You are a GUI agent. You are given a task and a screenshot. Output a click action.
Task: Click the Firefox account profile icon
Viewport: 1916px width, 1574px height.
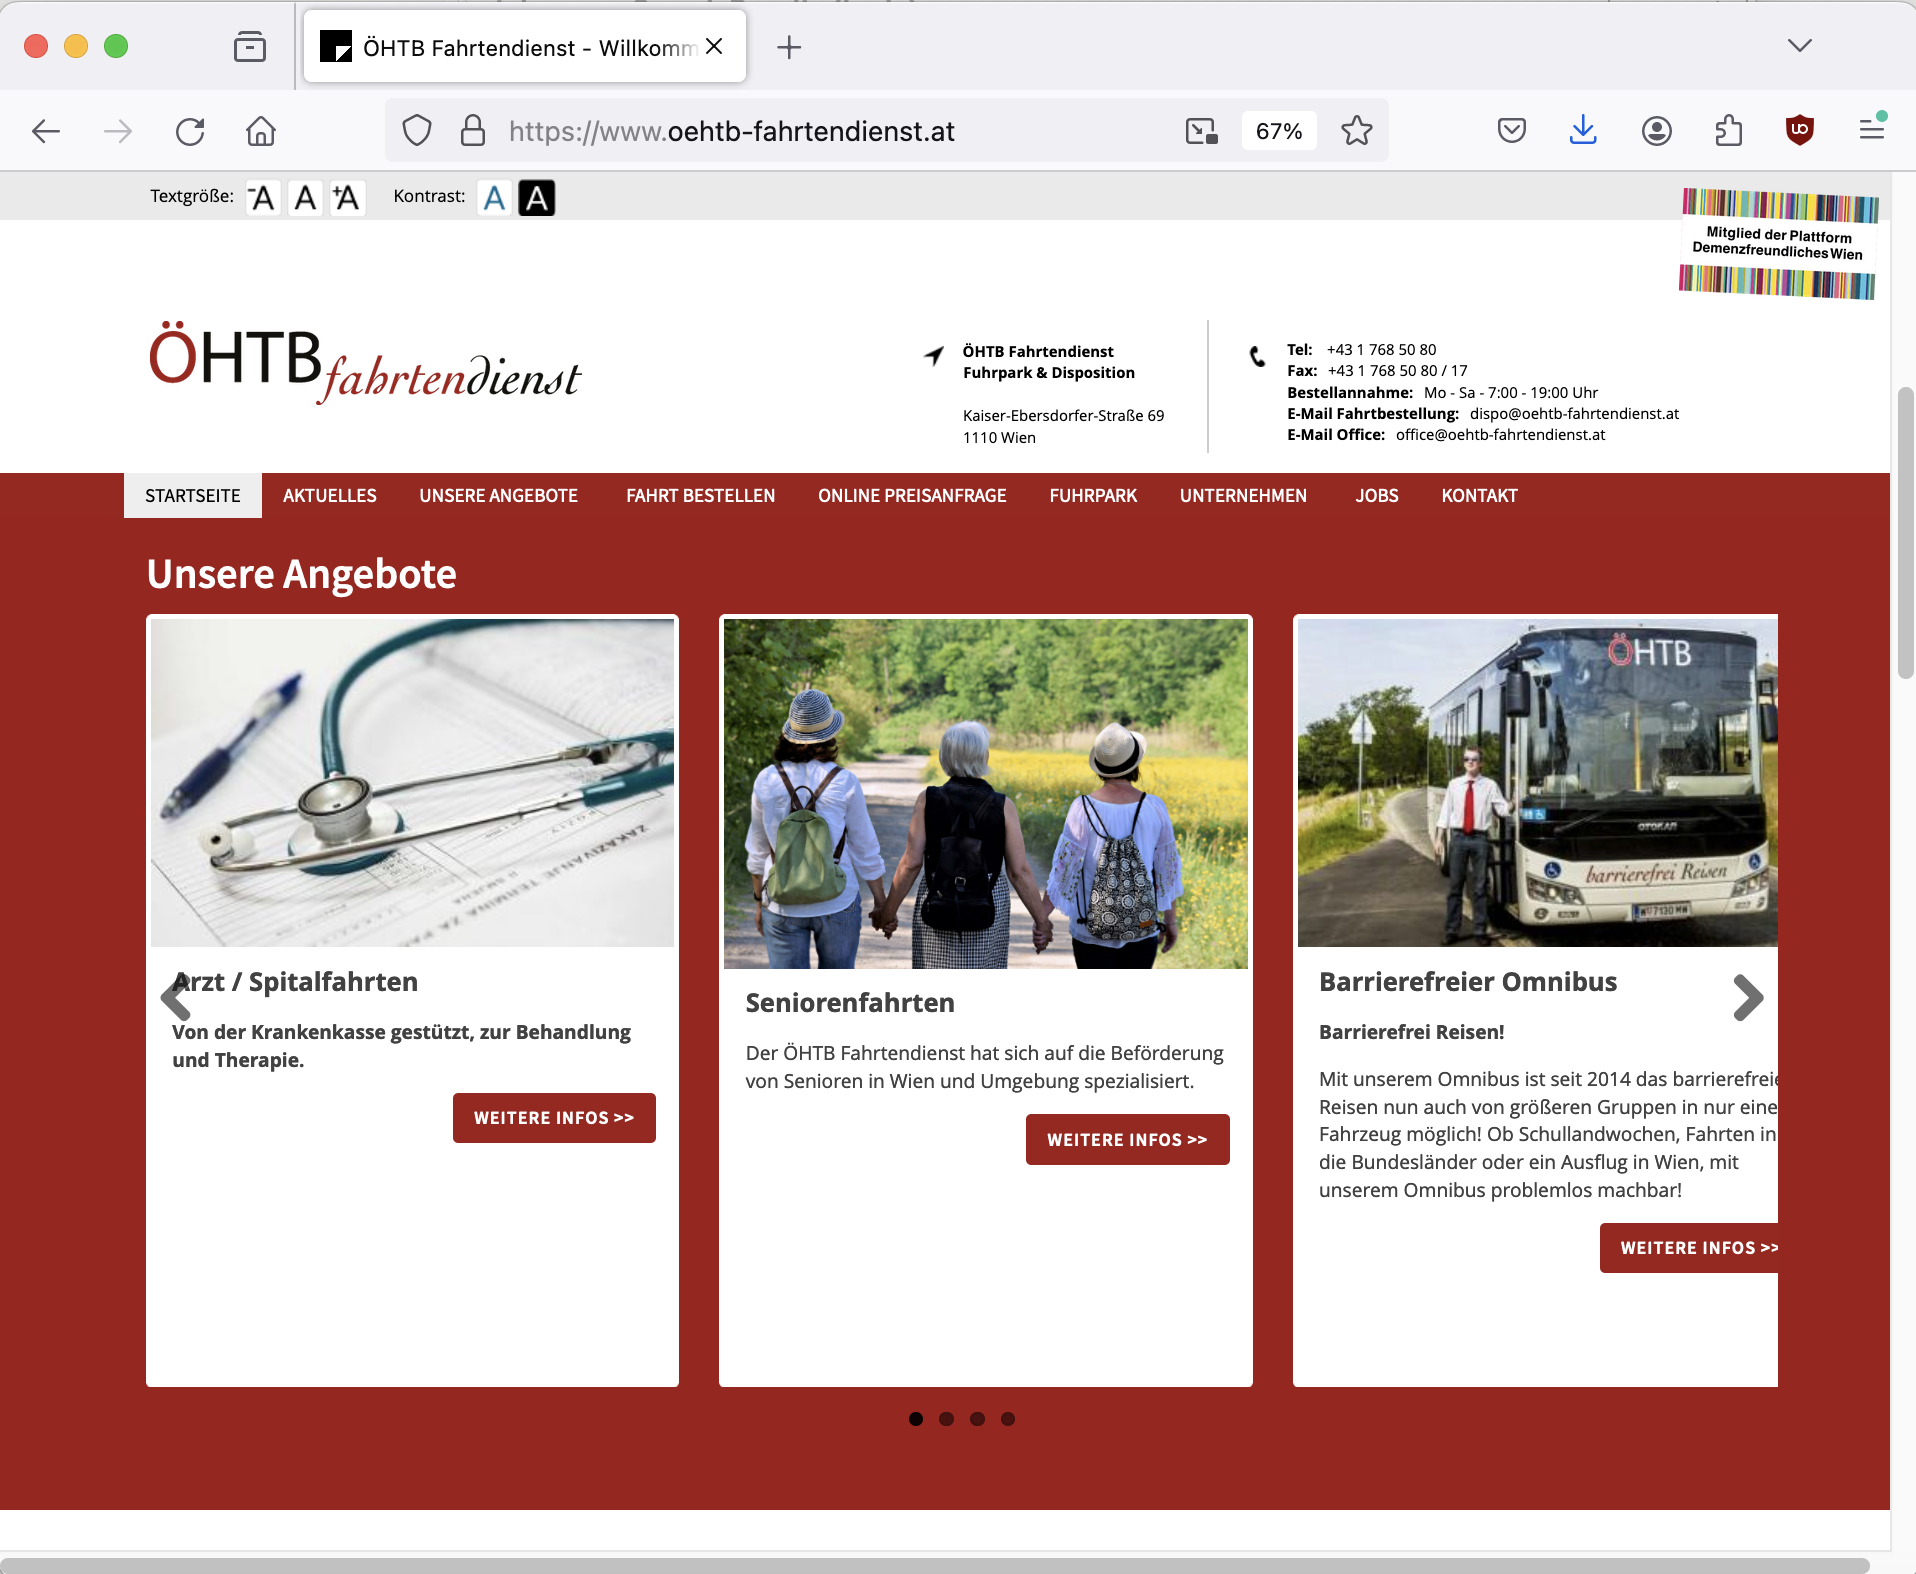tap(1656, 131)
